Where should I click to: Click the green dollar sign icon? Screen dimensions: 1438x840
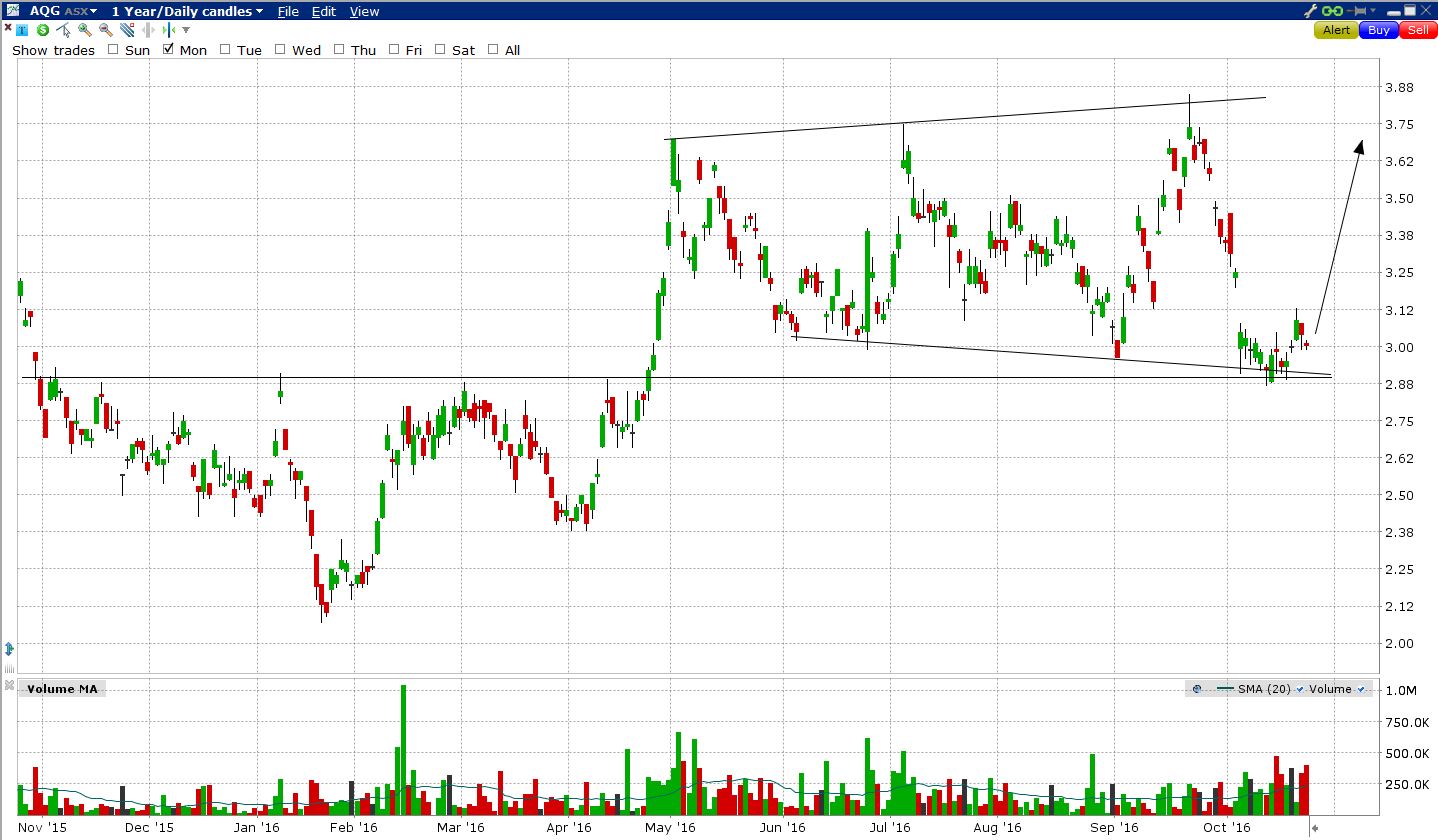tap(43, 30)
